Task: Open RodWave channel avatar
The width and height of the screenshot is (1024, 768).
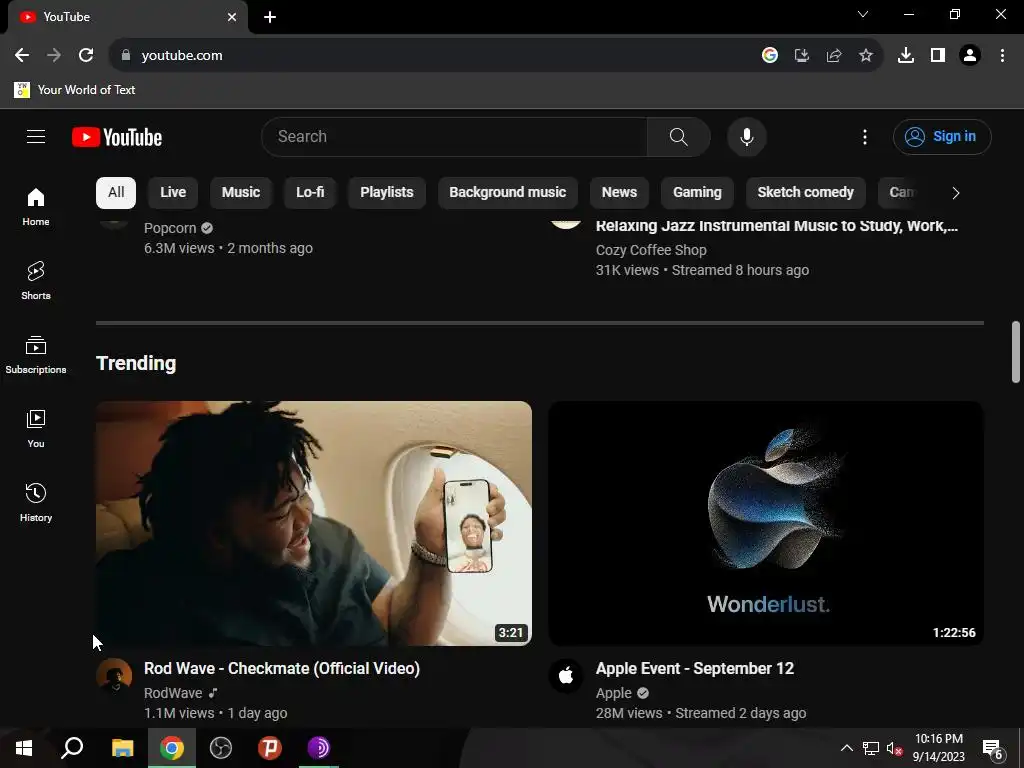Action: point(114,675)
